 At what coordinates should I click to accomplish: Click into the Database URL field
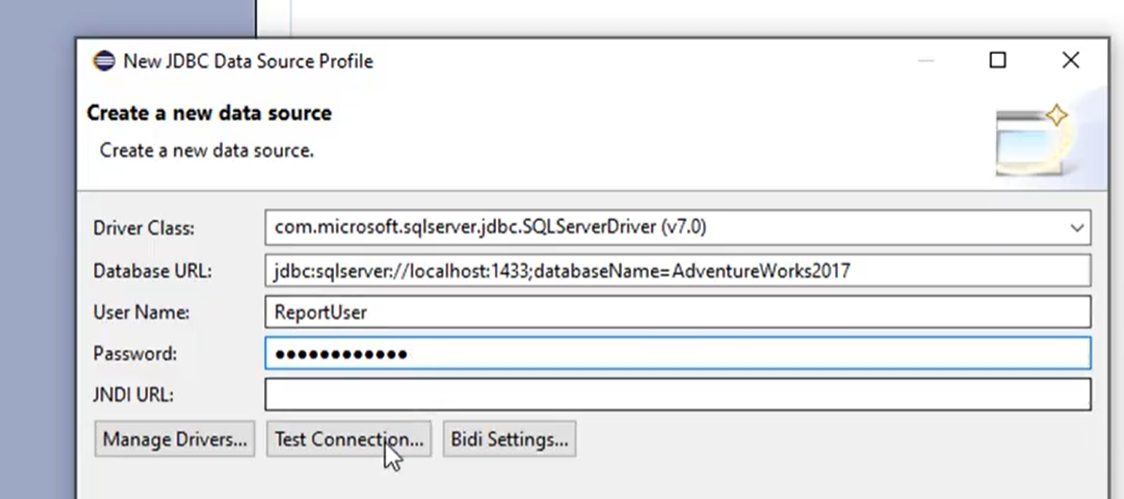(677, 271)
